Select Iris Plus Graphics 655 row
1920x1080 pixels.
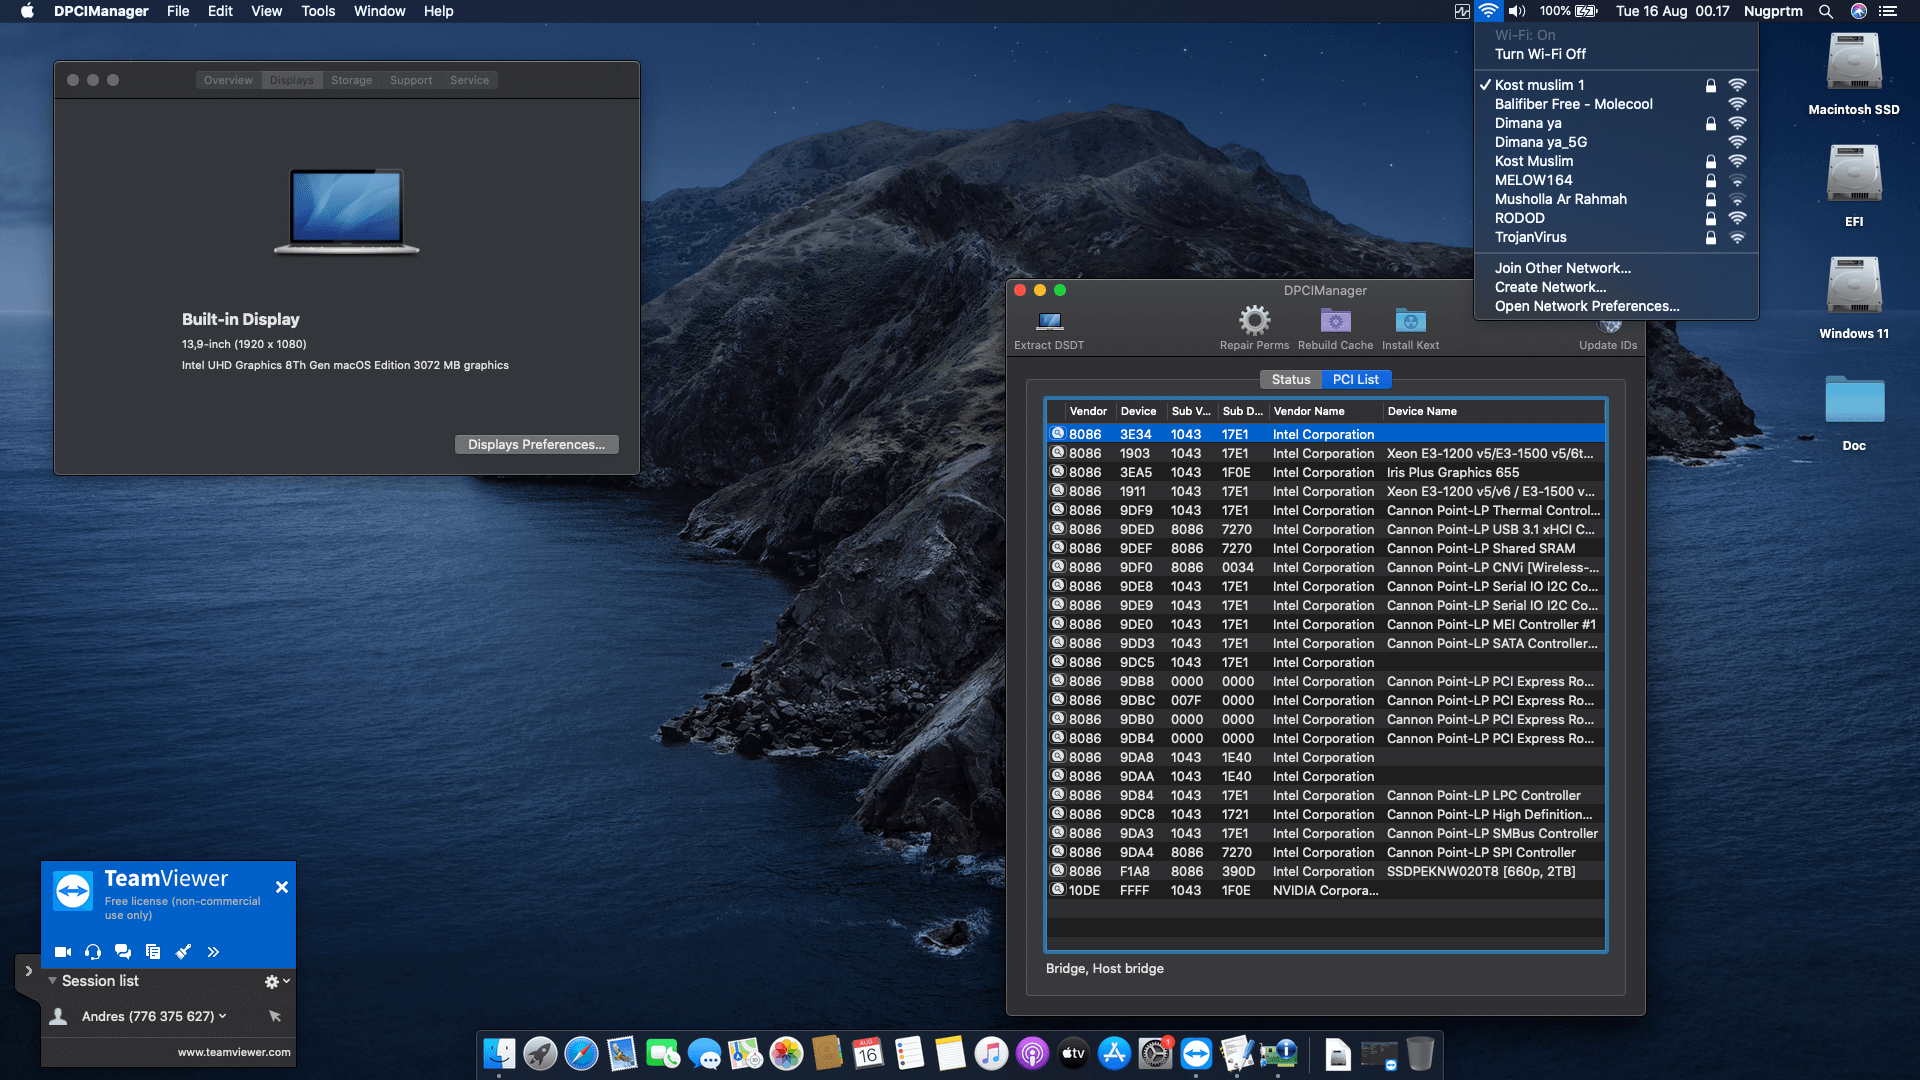[1326, 472]
